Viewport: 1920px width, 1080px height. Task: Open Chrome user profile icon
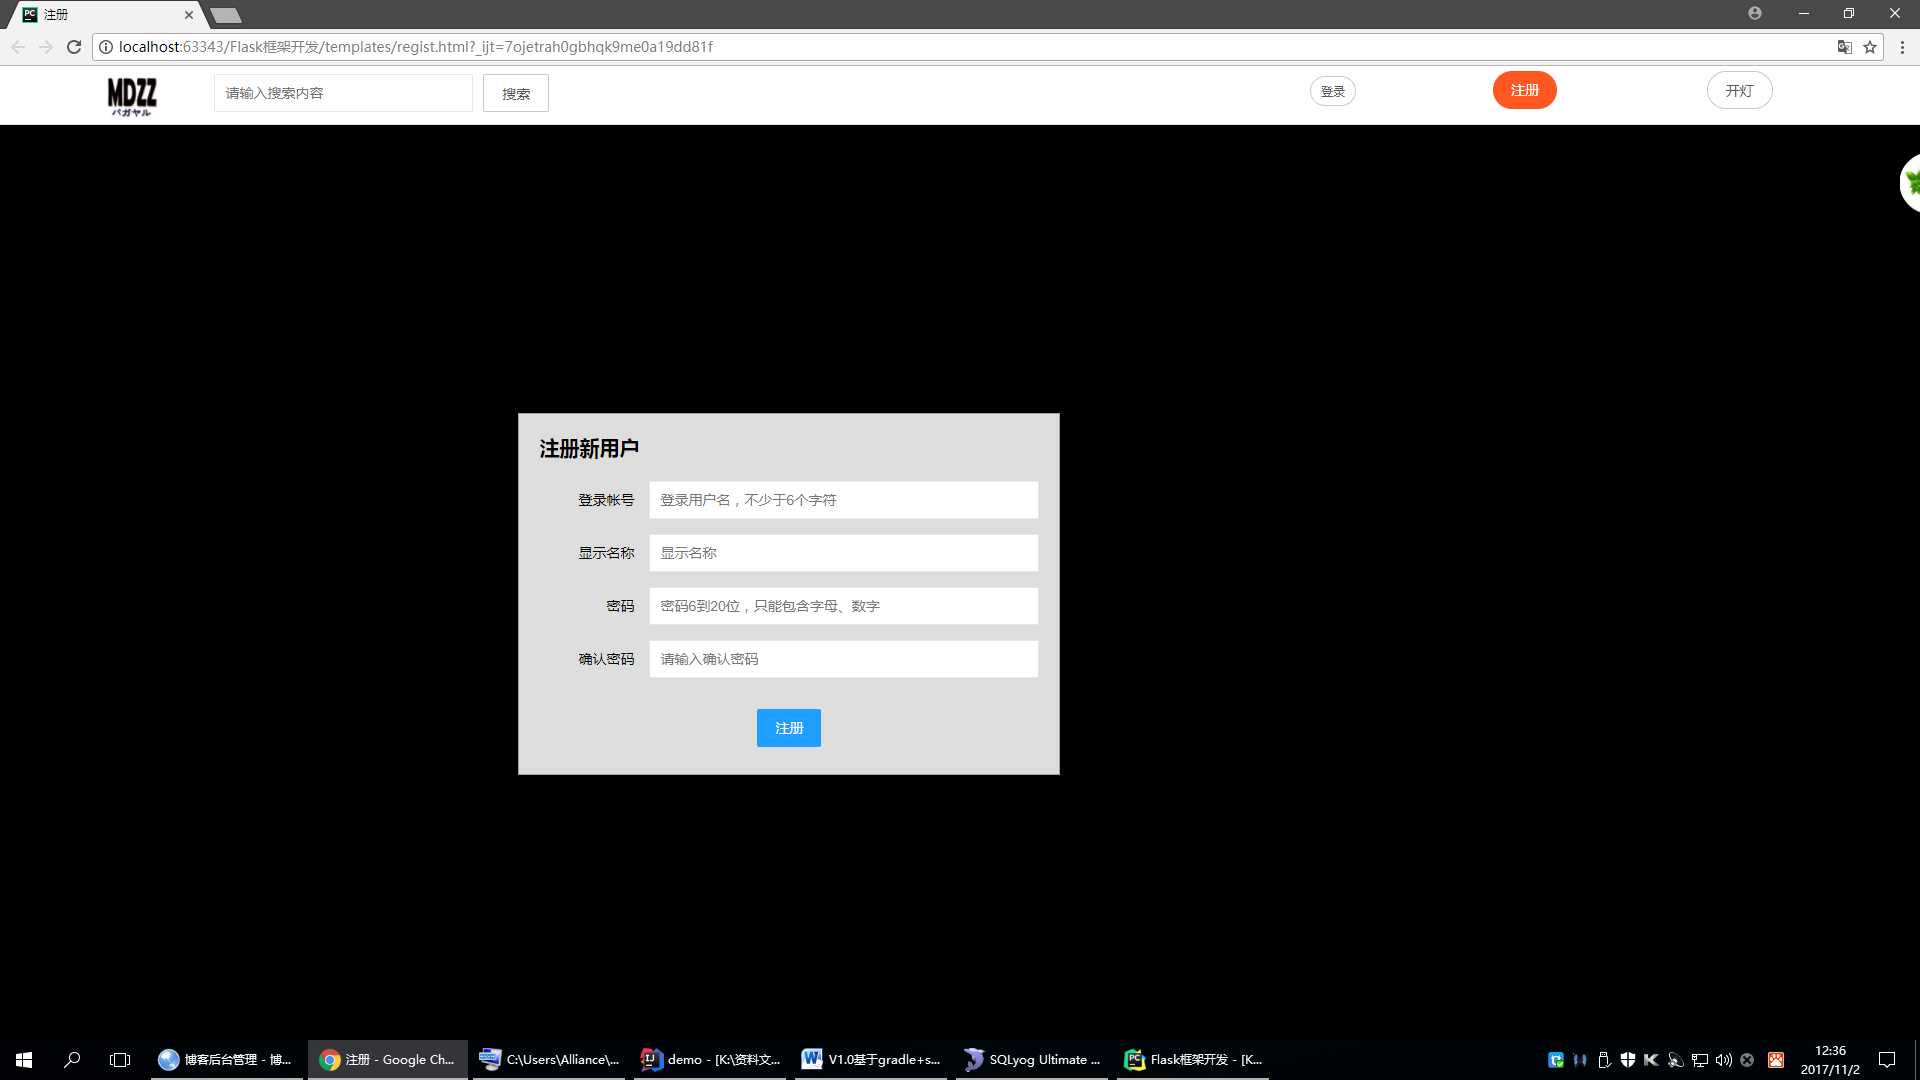tap(1755, 13)
